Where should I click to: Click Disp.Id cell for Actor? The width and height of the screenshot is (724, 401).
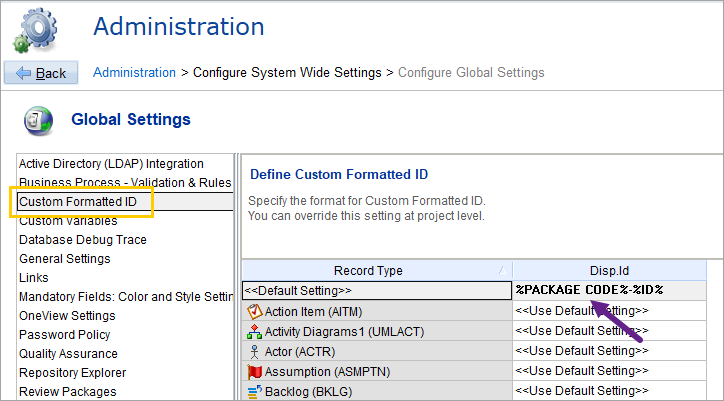pos(609,351)
